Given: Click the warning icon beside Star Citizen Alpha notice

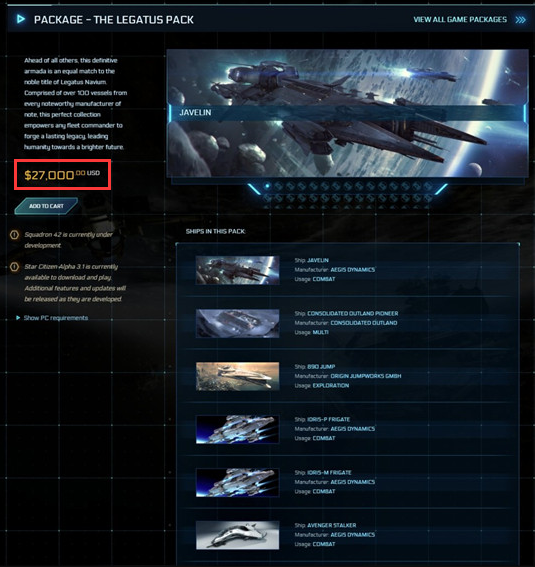Looking at the screenshot, I should (14, 267).
